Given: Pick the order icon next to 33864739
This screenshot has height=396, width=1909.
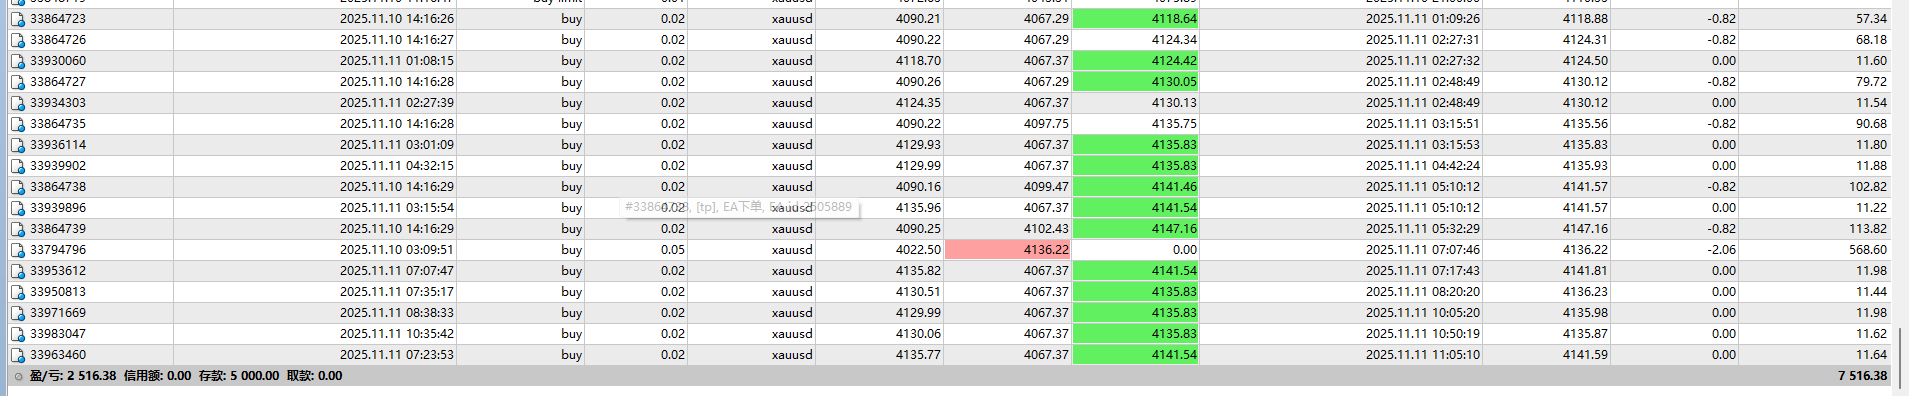Looking at the screenshot, I should (17, 229).
